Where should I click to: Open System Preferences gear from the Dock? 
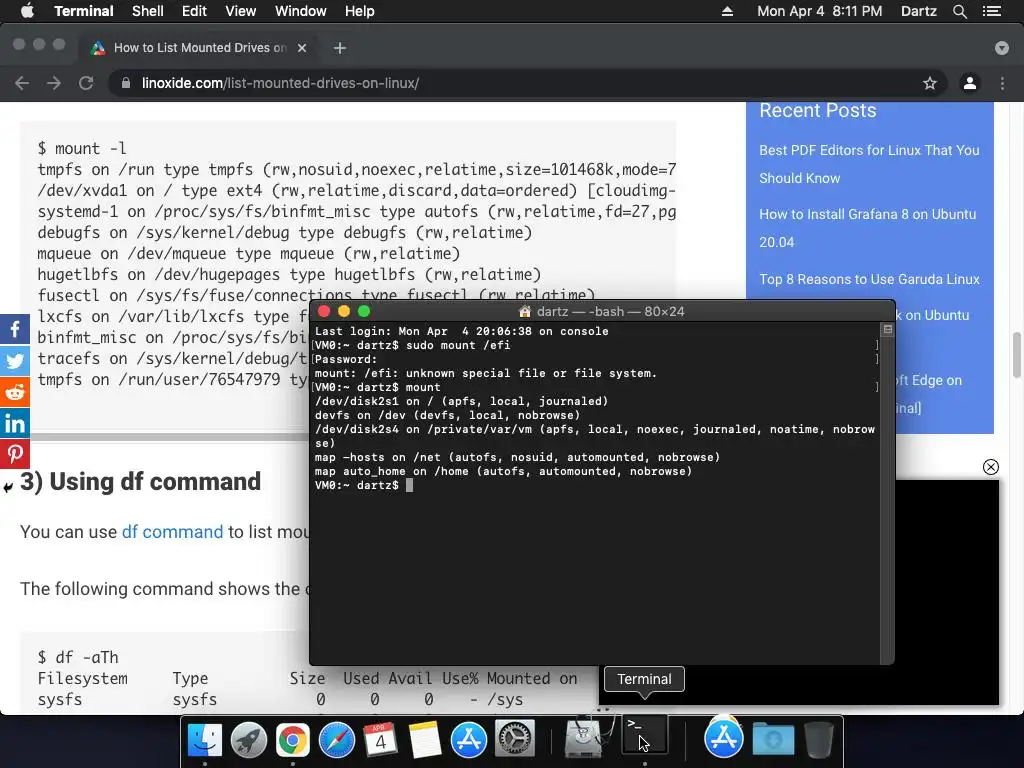[515, 740]
